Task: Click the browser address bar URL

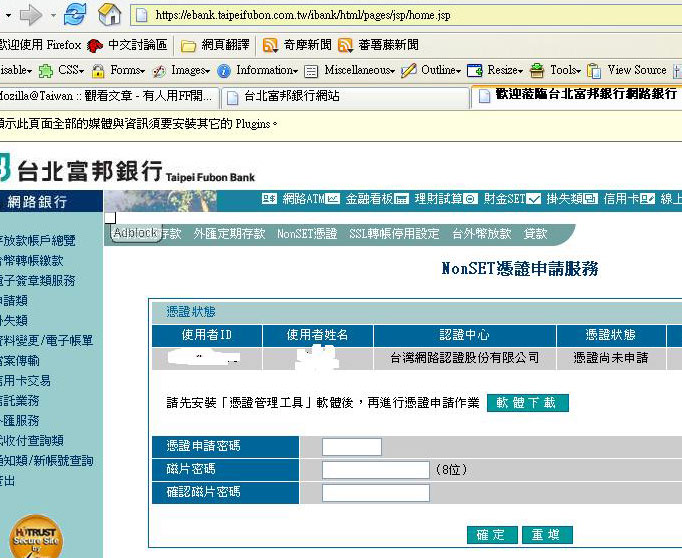Action: 300,15
